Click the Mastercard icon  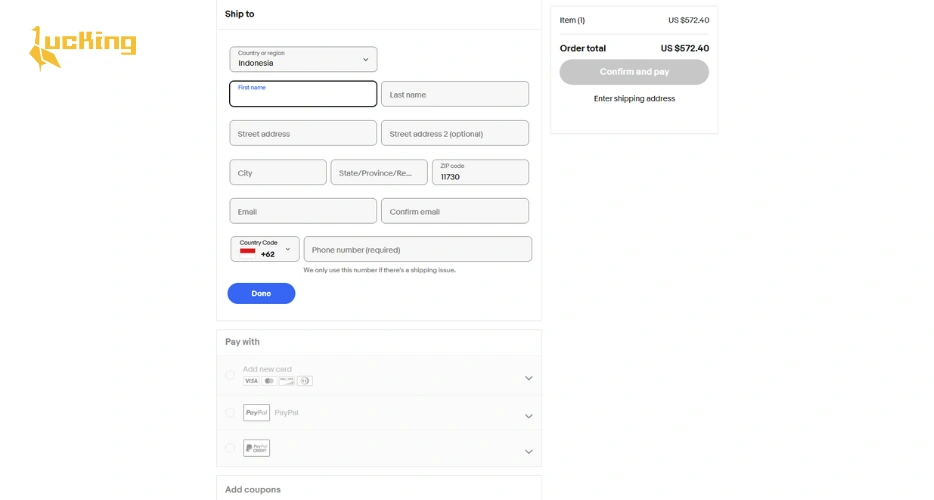click(269, 381)
